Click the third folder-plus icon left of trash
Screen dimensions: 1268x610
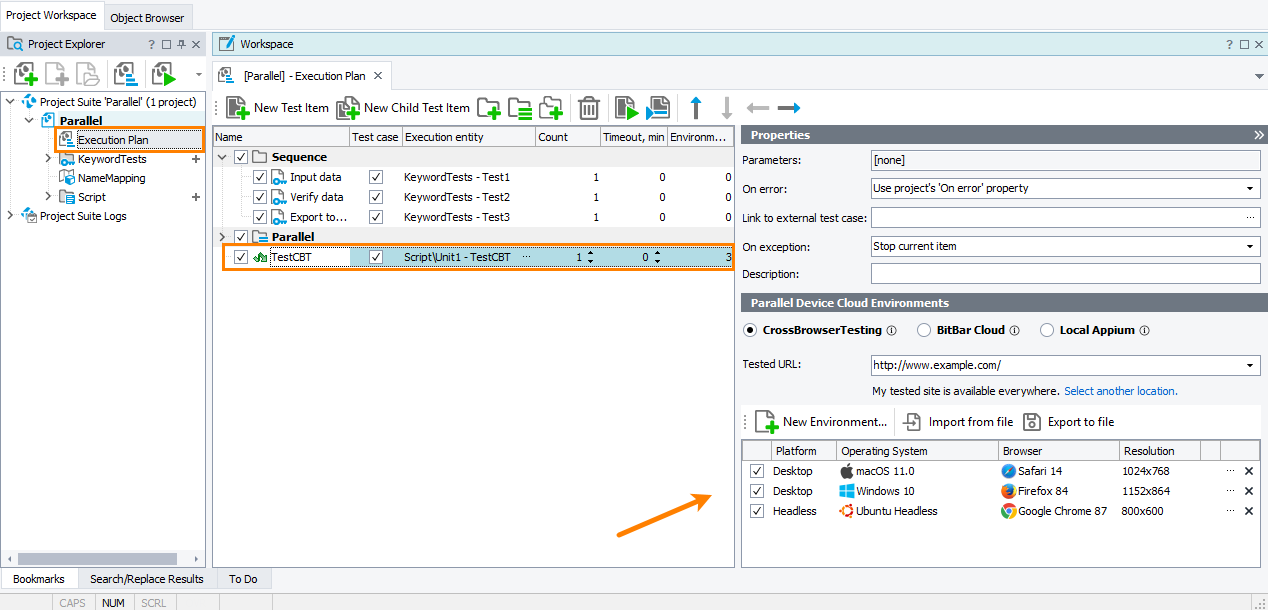coord(551,108)
